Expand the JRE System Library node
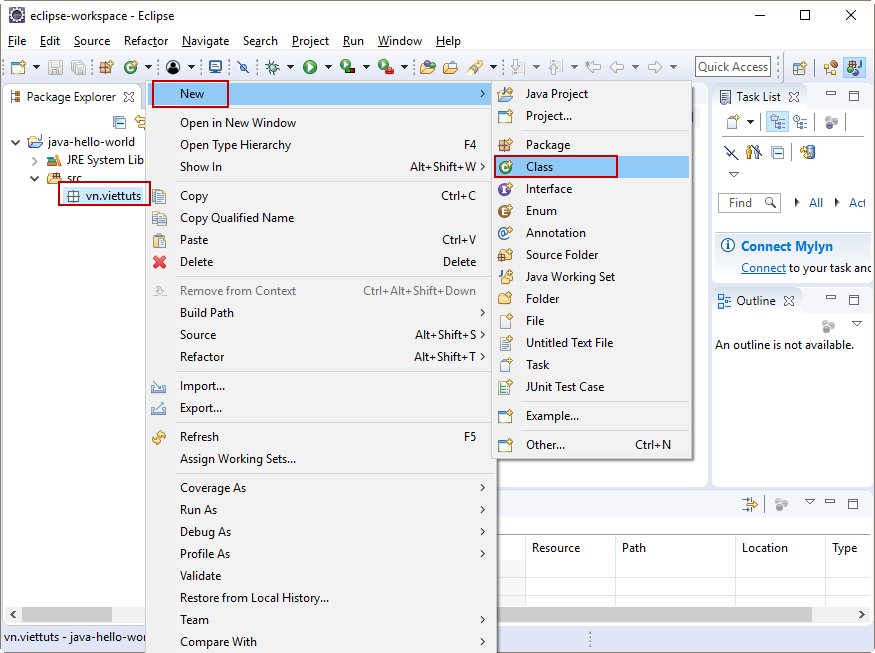Screen dimensions: 875x653 pos(35,161)
